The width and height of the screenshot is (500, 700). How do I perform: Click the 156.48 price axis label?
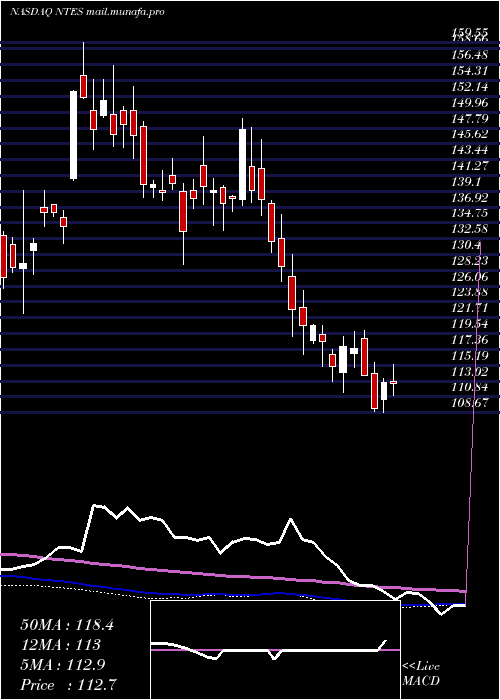coord(470,54)
